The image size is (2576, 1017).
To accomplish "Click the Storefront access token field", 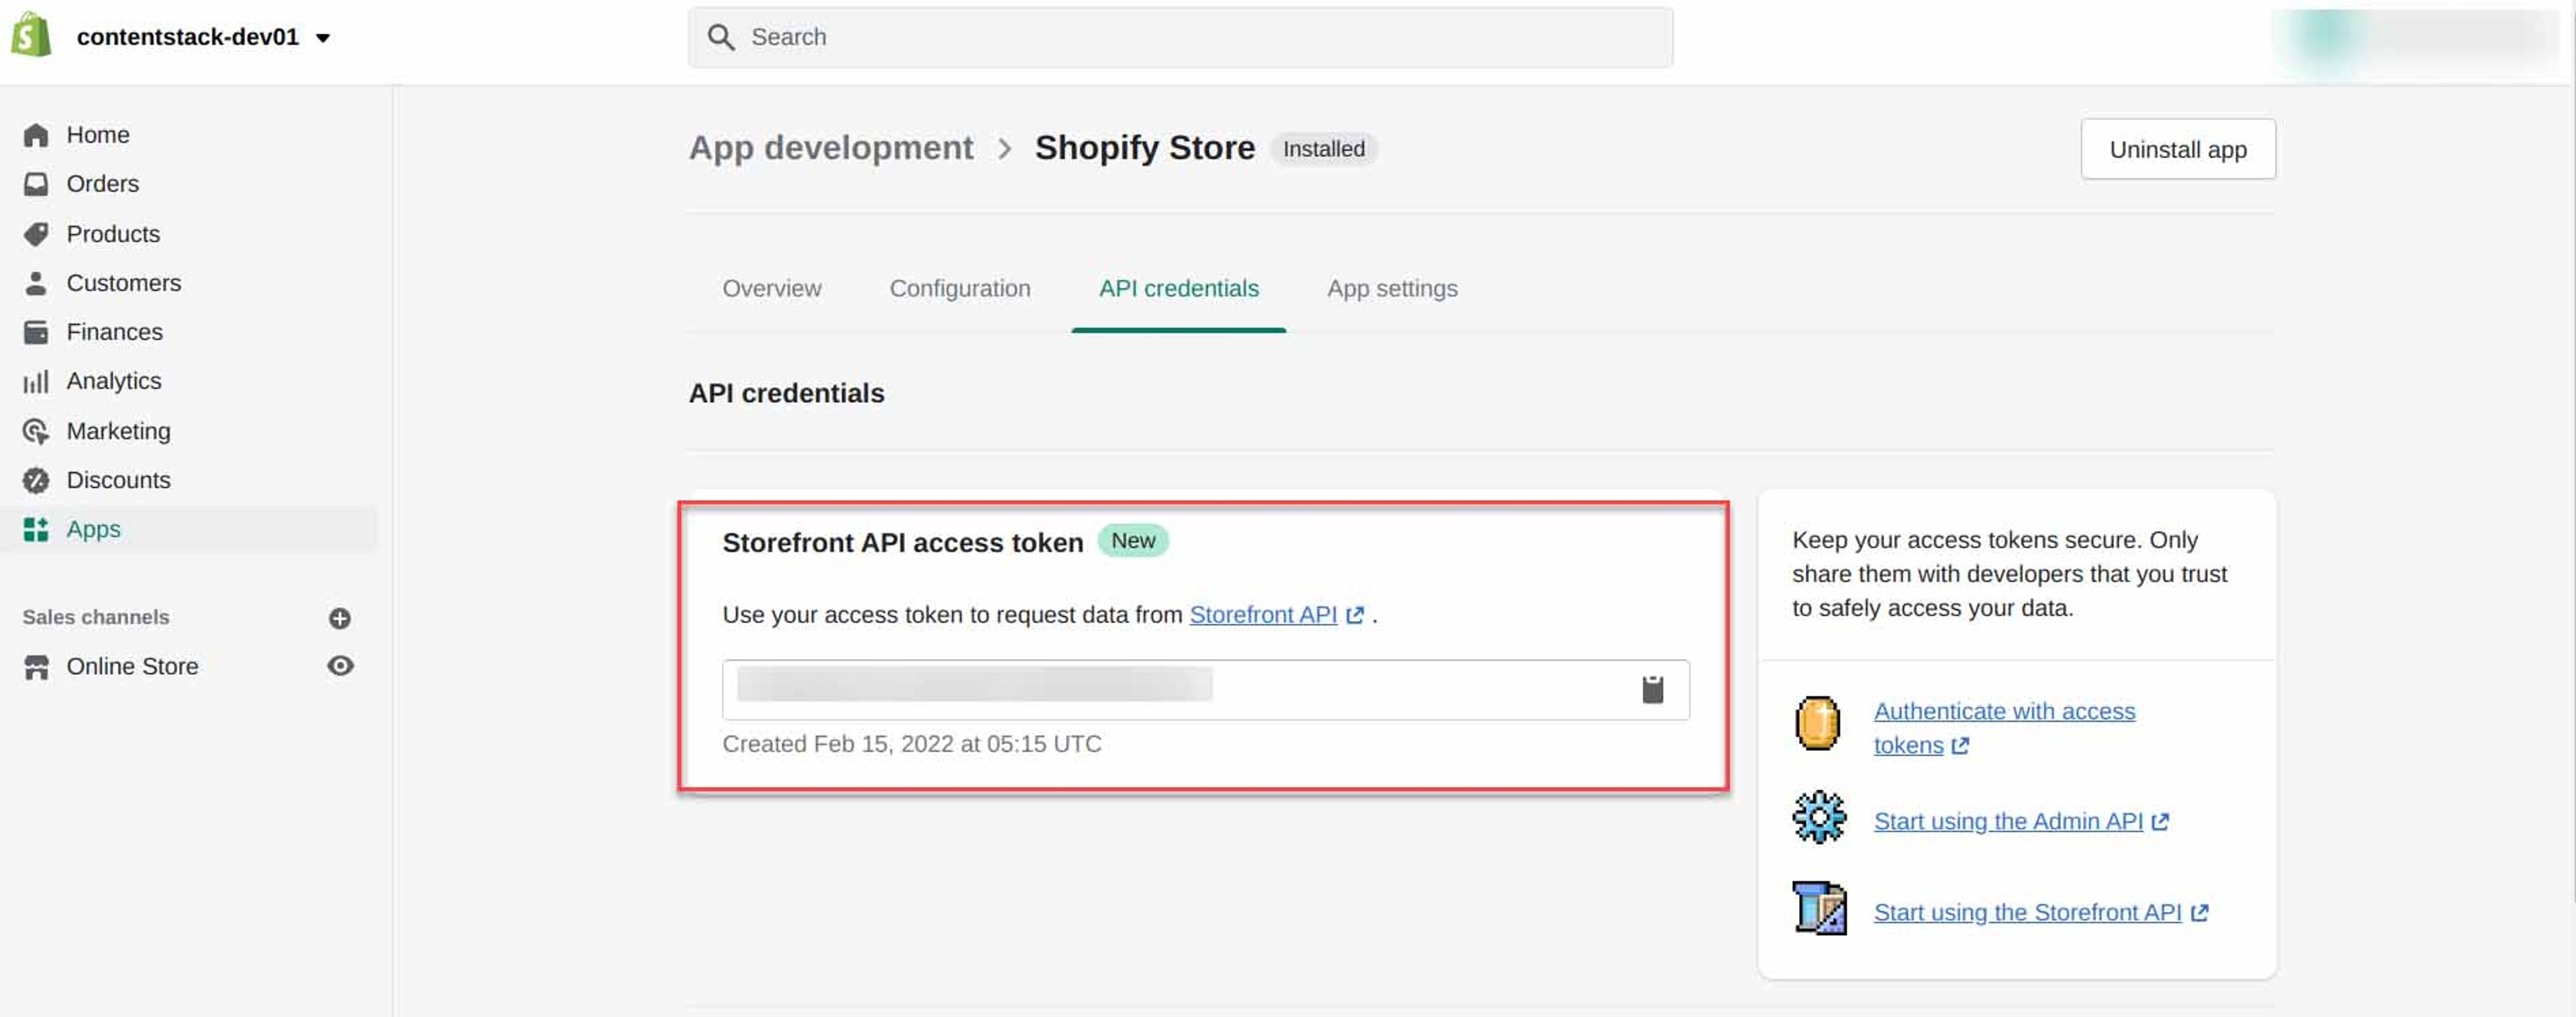I will point(1205,689).
